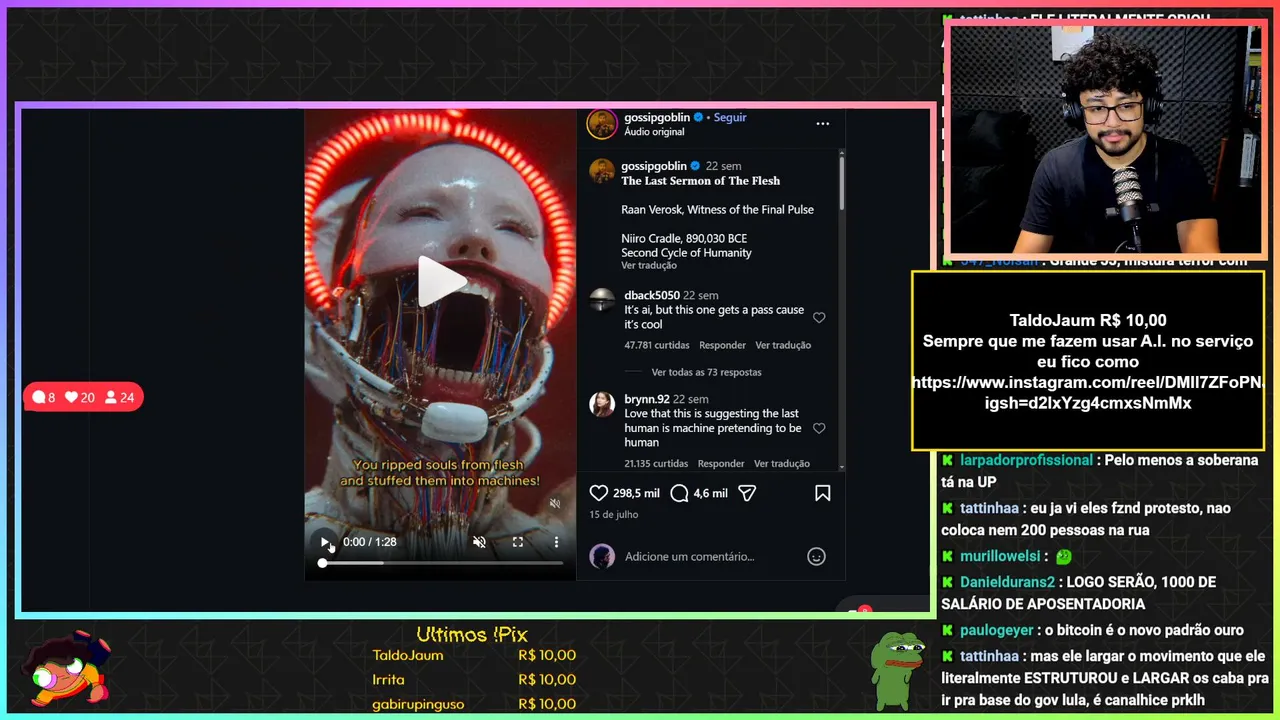The image size is (1280, 720).
Task: Click the 15 de julho post date
Action: click(x=613, y=514)
